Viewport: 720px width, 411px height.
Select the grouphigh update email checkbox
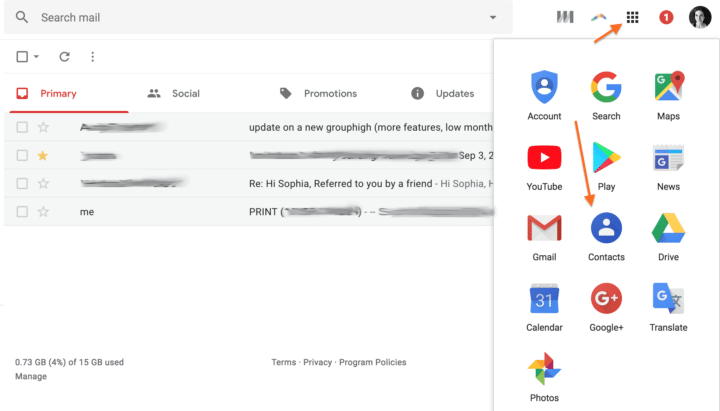pyautogui.click(x=22, y=127)
